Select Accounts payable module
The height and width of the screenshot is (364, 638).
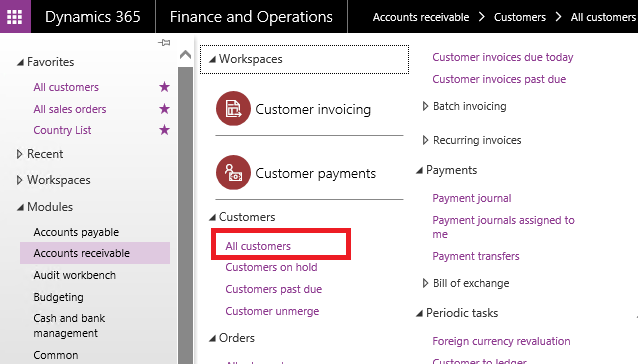pos(76,232)
